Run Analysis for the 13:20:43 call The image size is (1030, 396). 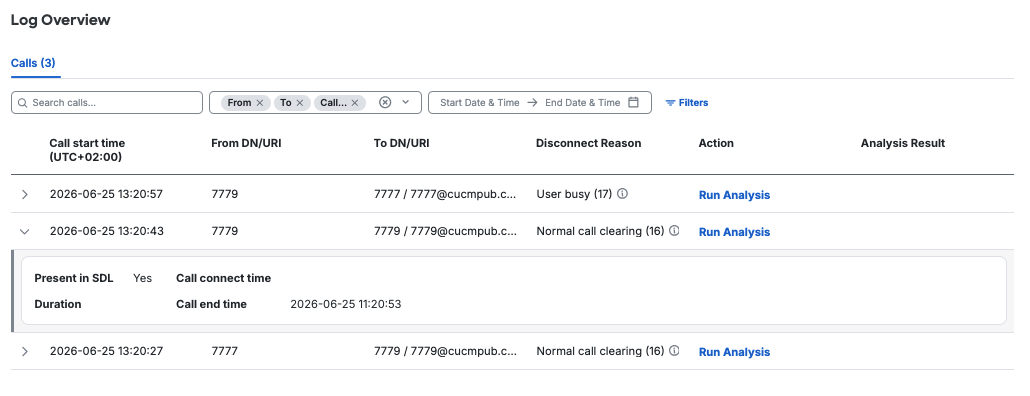[x=734, y=232]
